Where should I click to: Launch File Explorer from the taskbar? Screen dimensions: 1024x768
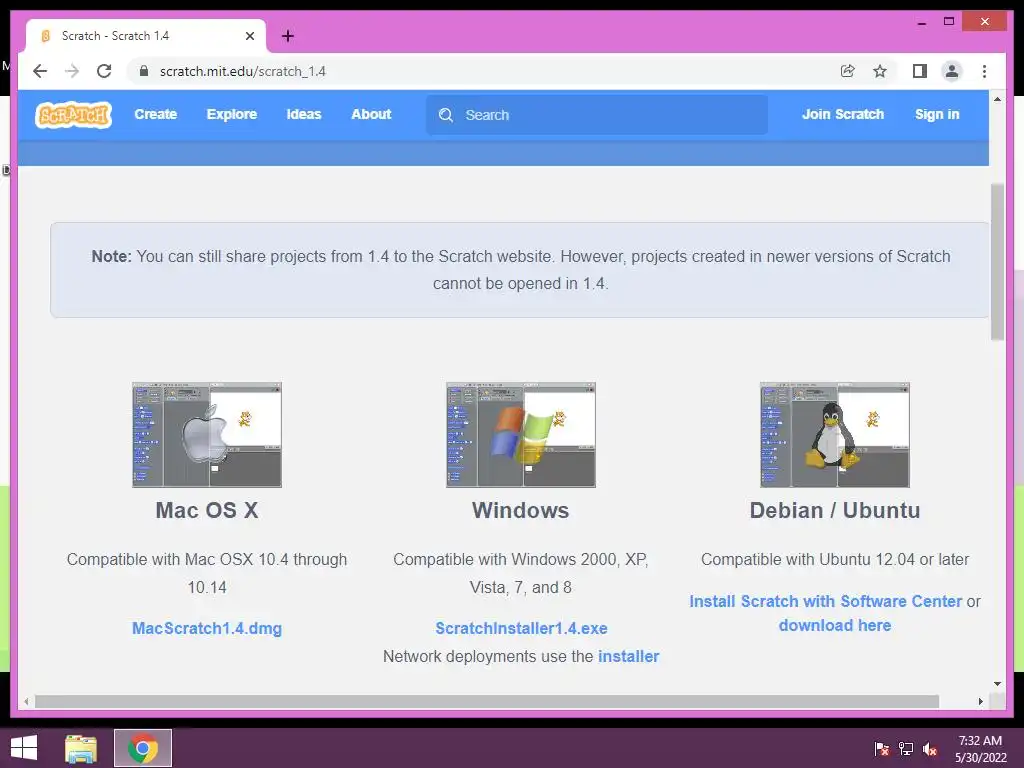tap(81, 748)
